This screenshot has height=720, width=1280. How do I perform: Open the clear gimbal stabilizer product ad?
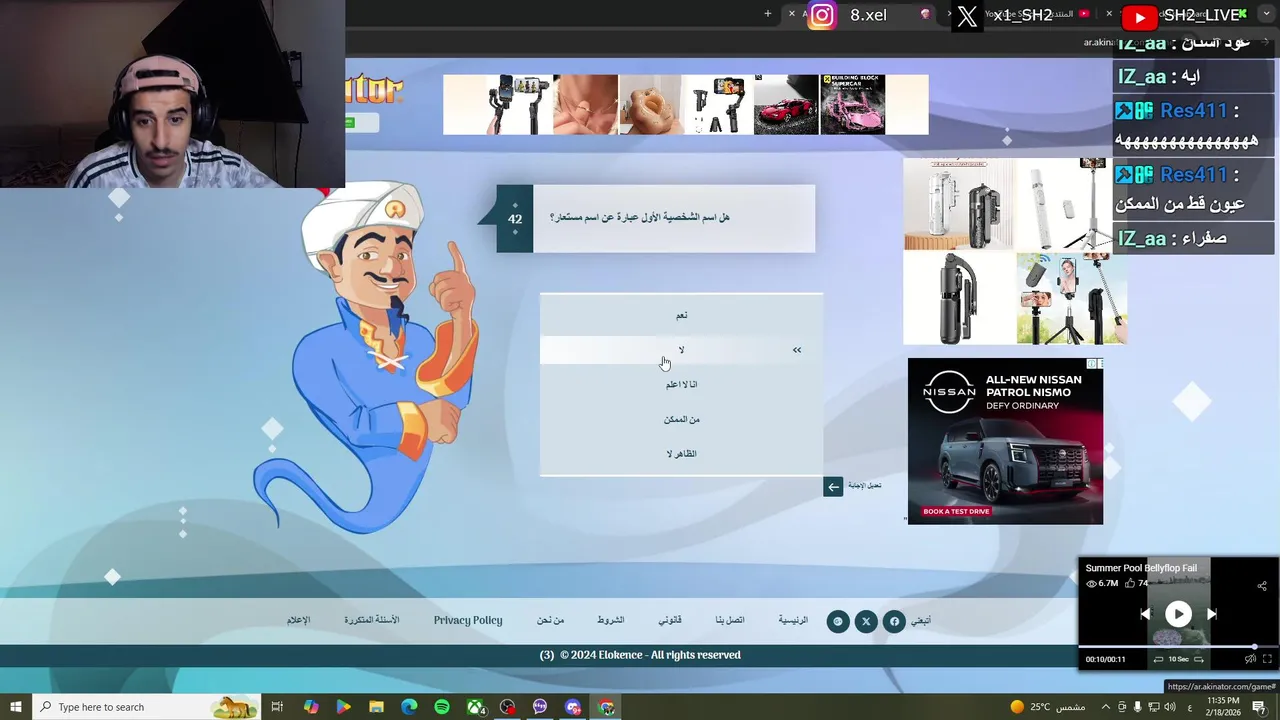pyautogui.click(x=958, y=204)
